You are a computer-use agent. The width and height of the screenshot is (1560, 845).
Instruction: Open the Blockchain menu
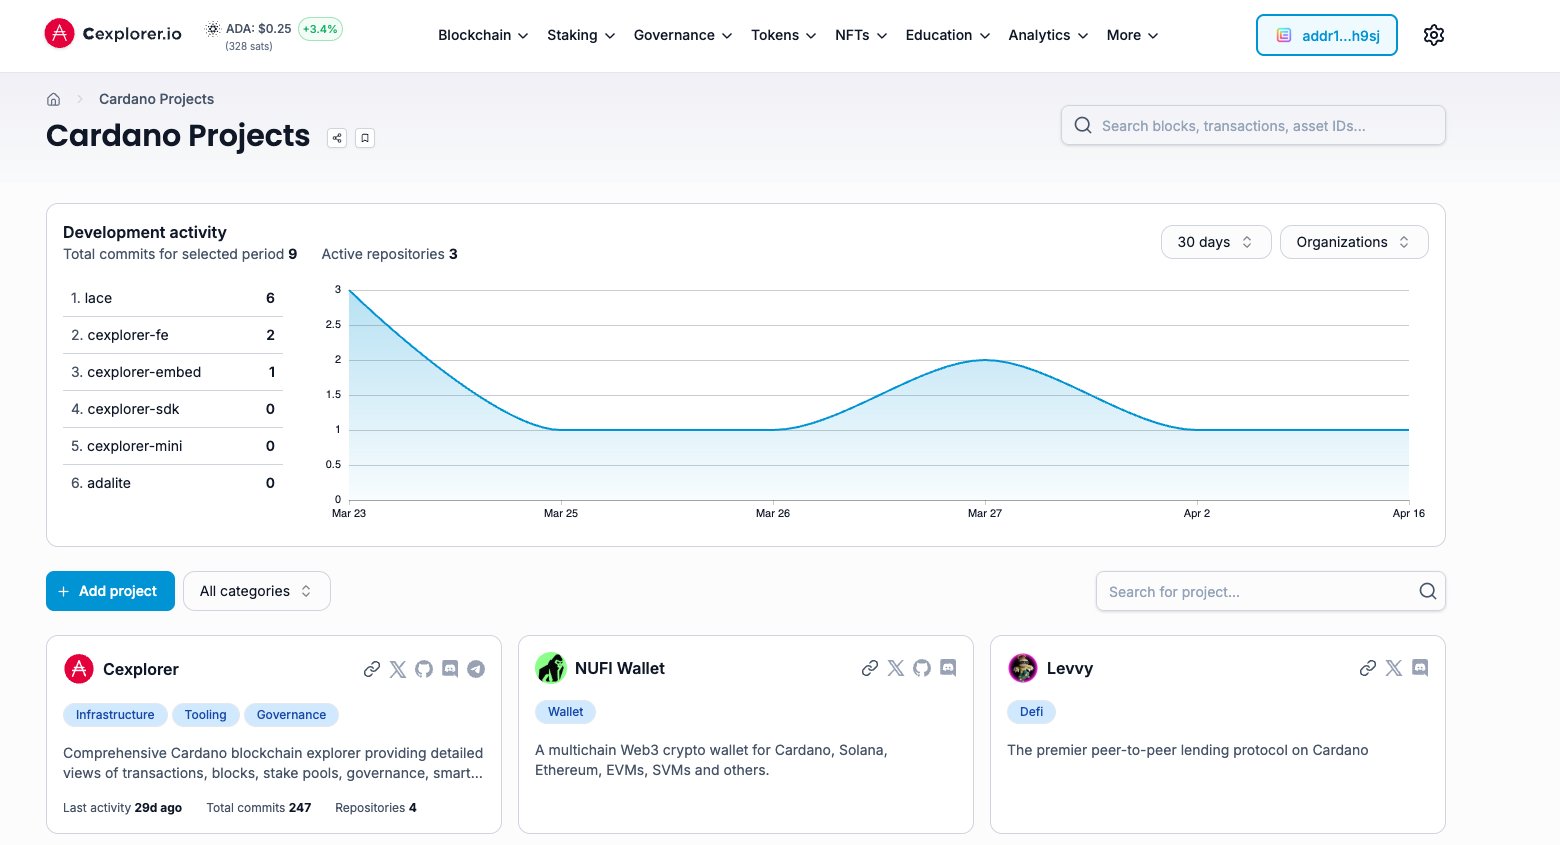(483, 35)
